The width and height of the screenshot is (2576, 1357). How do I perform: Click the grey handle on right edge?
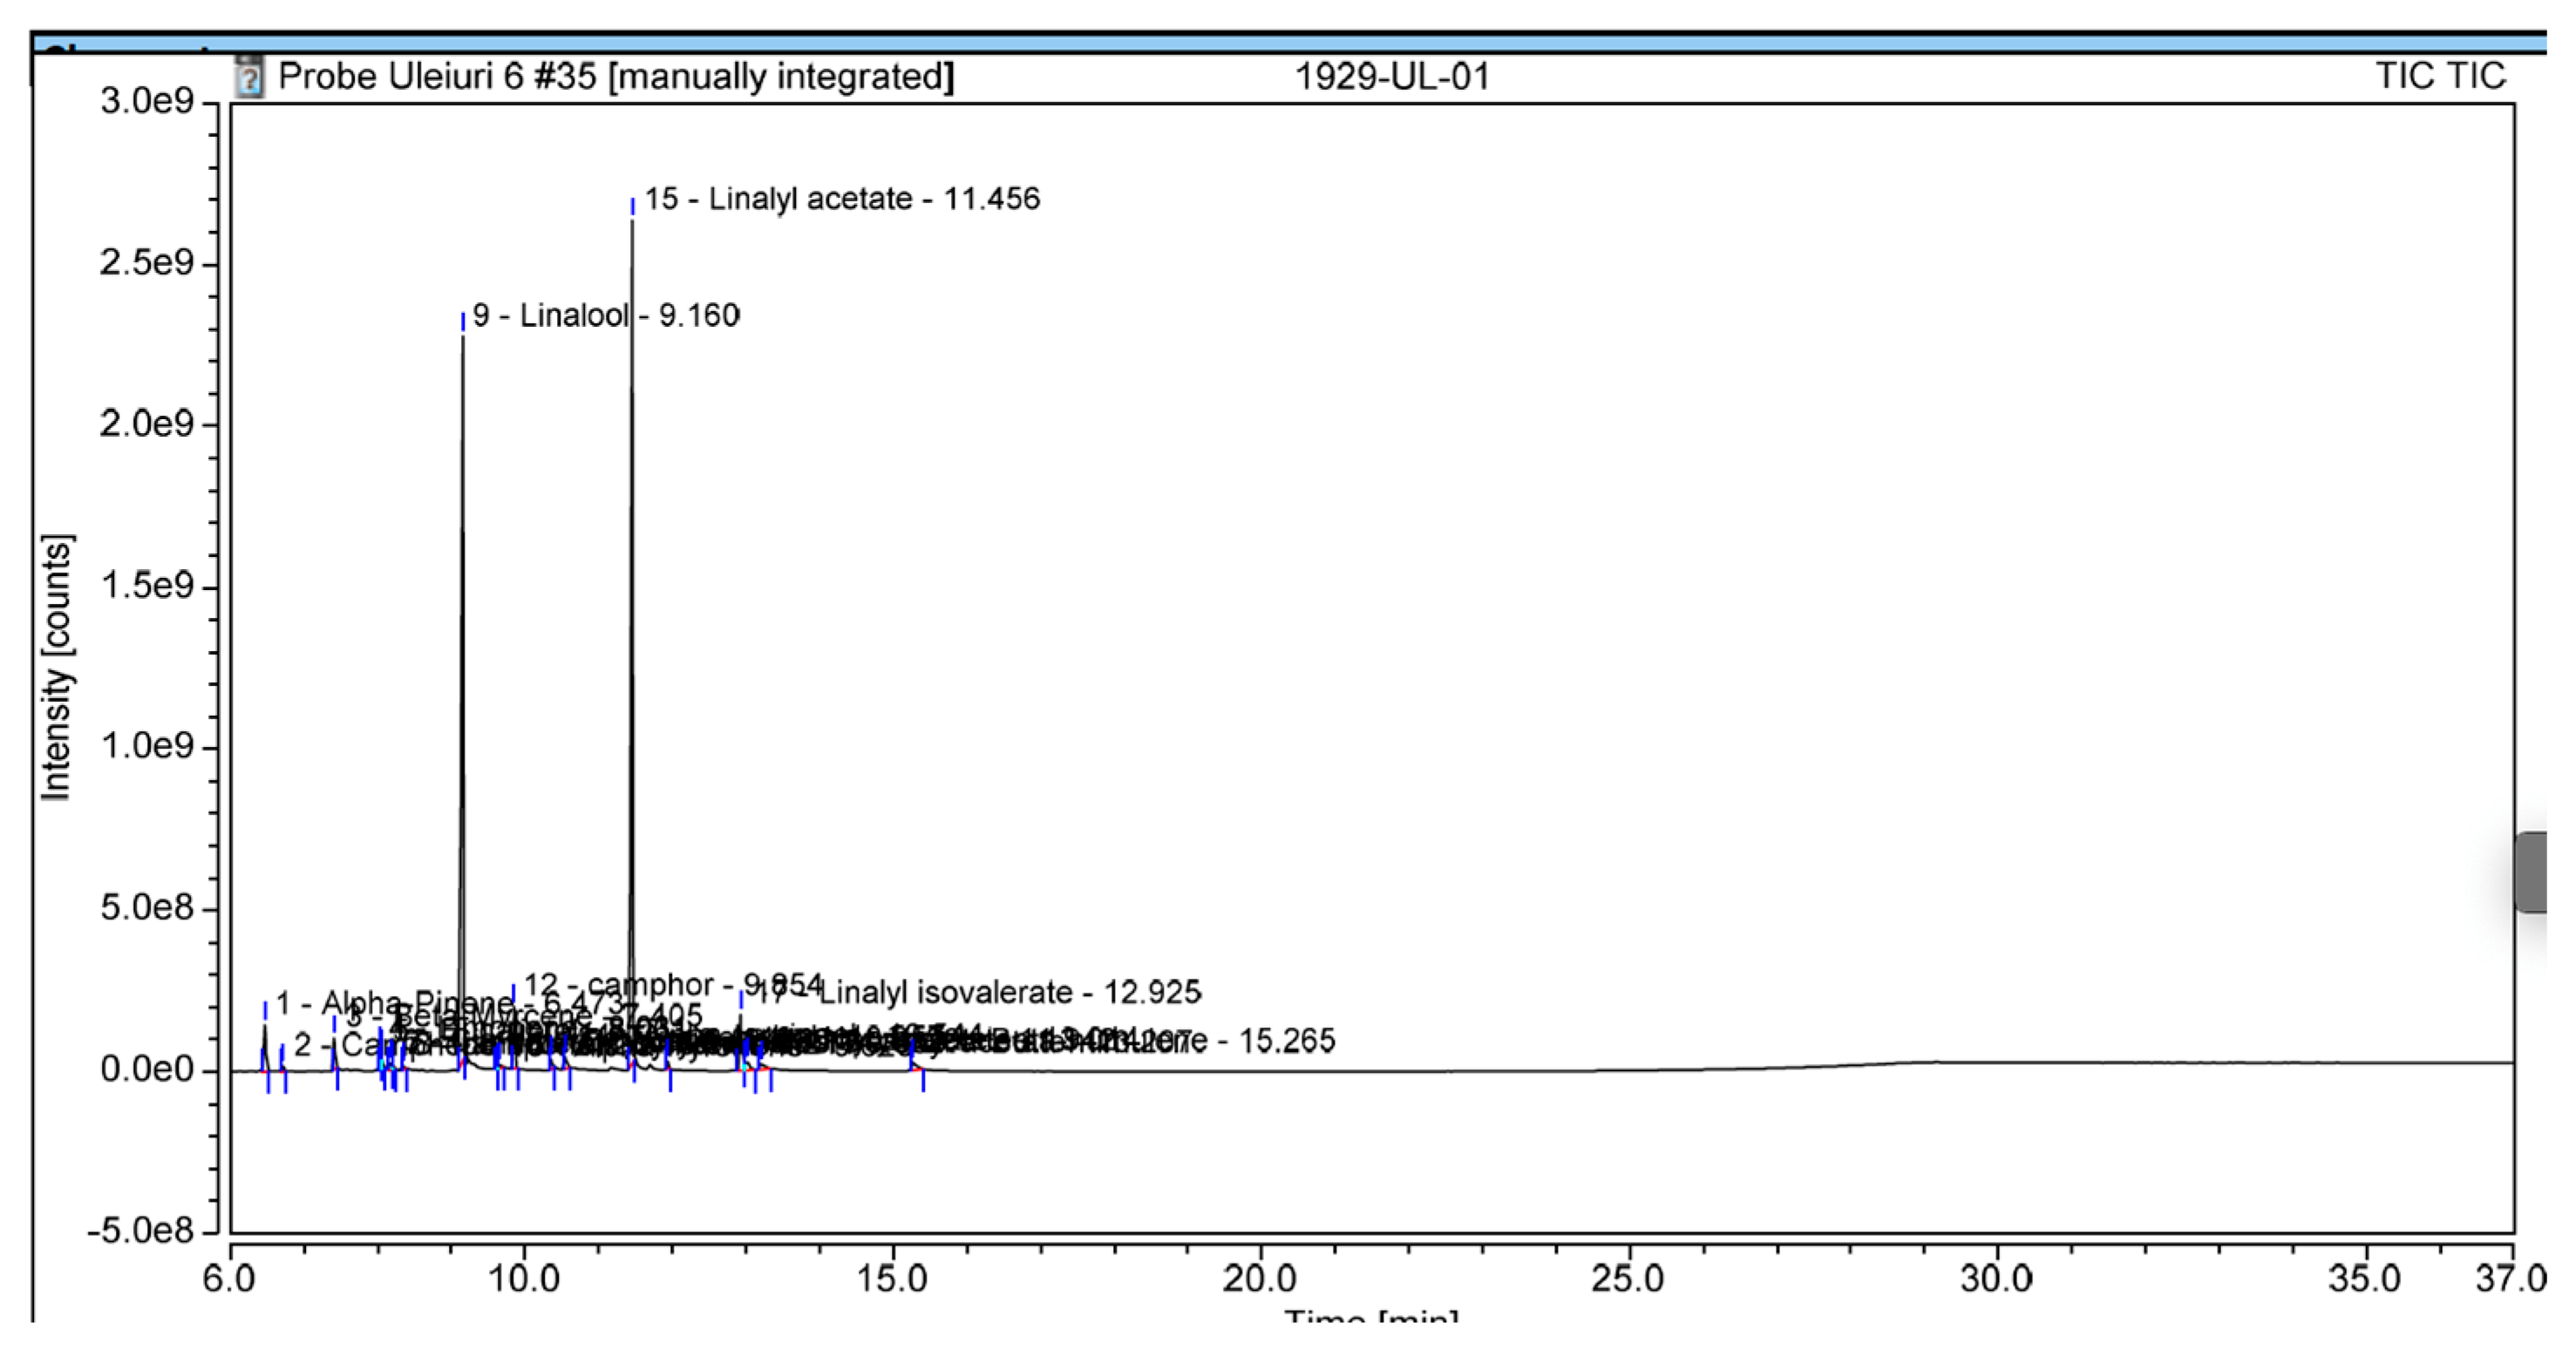(2530, 872)
